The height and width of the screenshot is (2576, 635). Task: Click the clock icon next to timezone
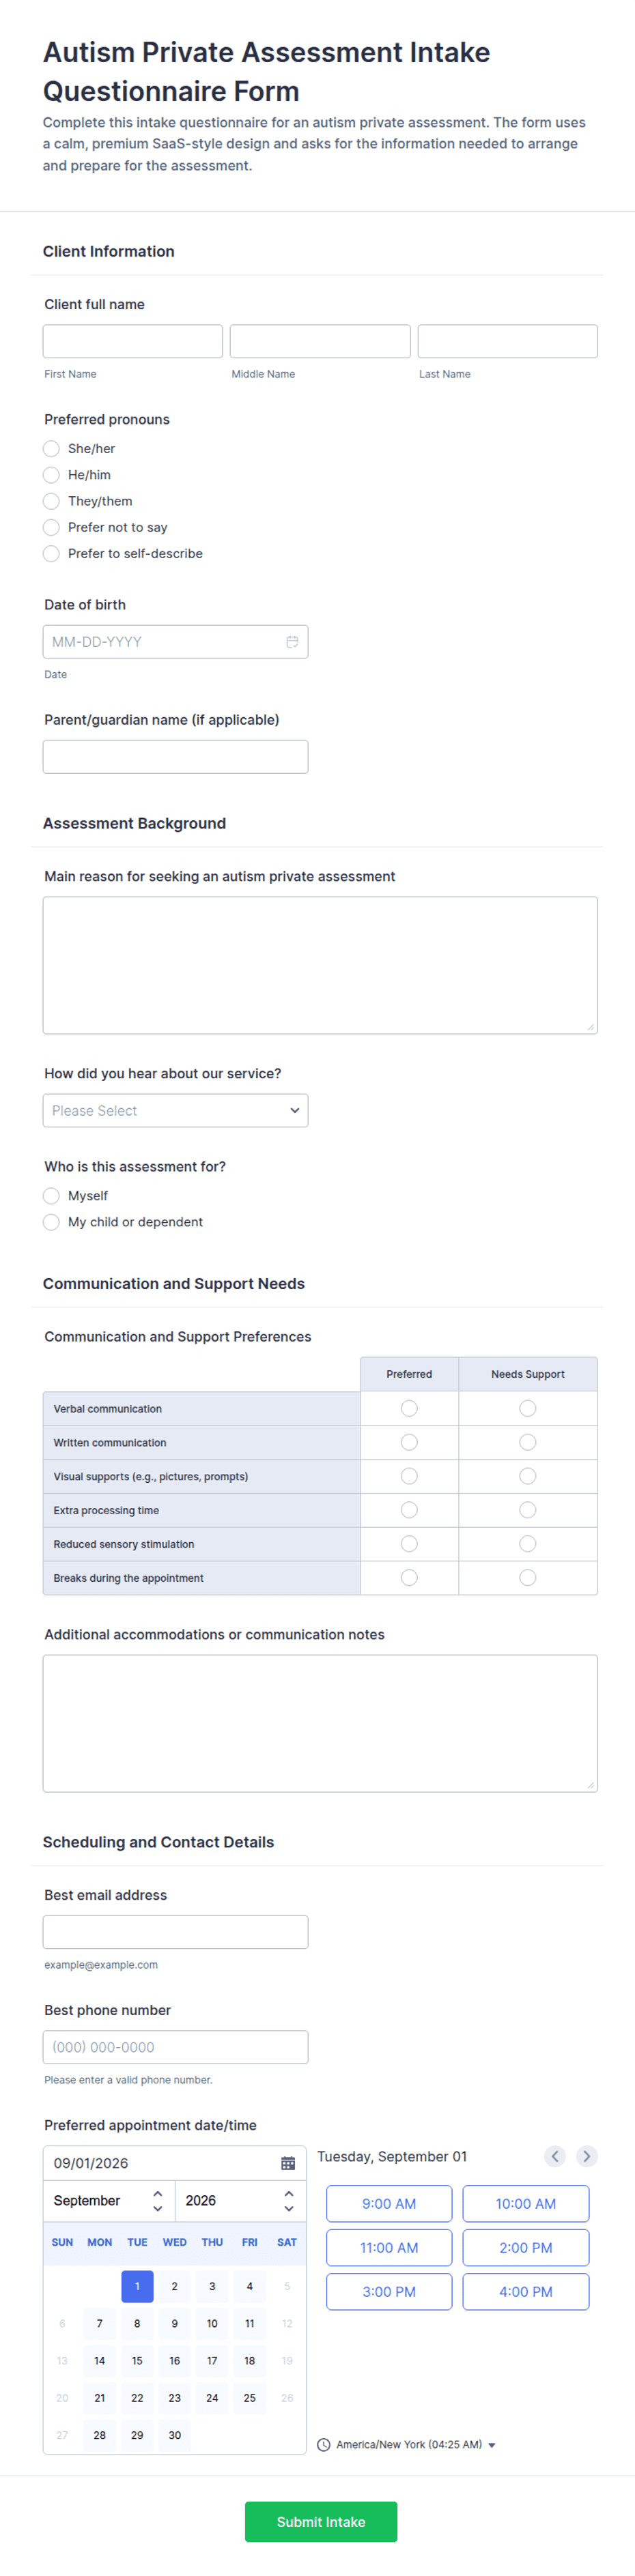pos(324,2445)
